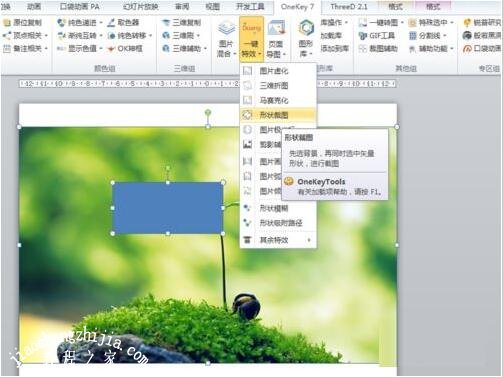Click the 三维复制 button

(181, 23)
